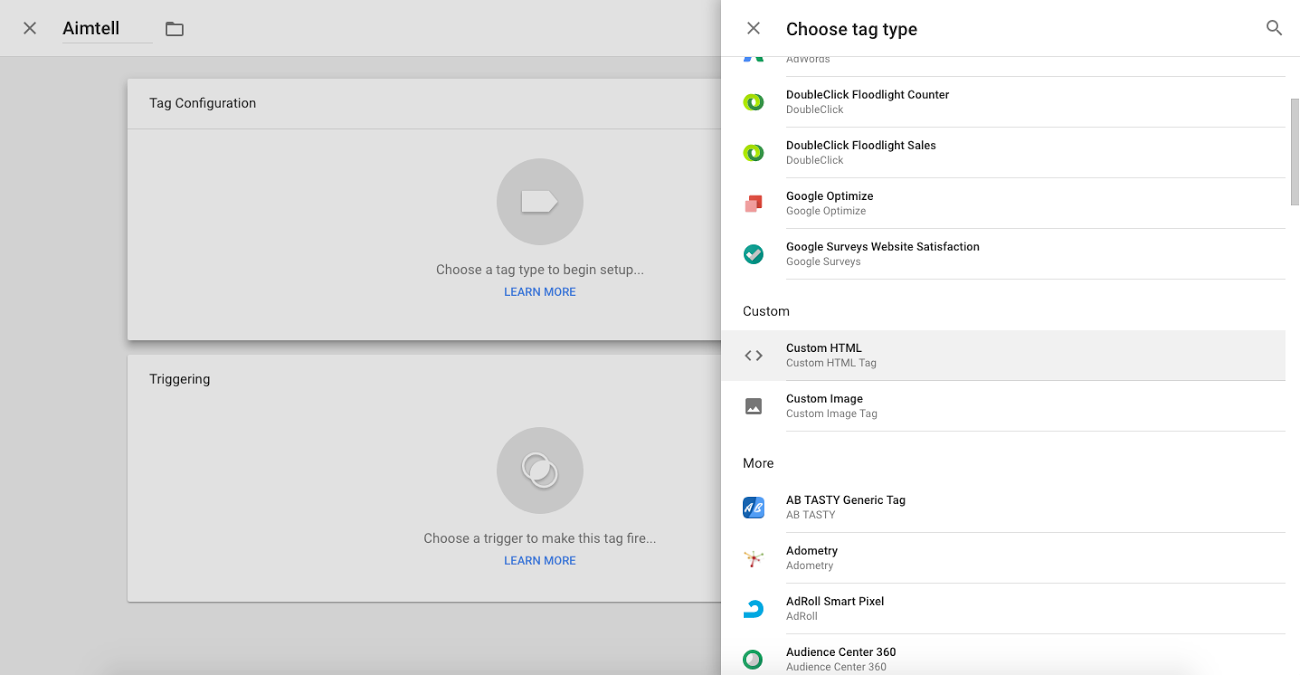Click the Google Optimize icon
Screen dimensions: 1300x675
point(754,203)
